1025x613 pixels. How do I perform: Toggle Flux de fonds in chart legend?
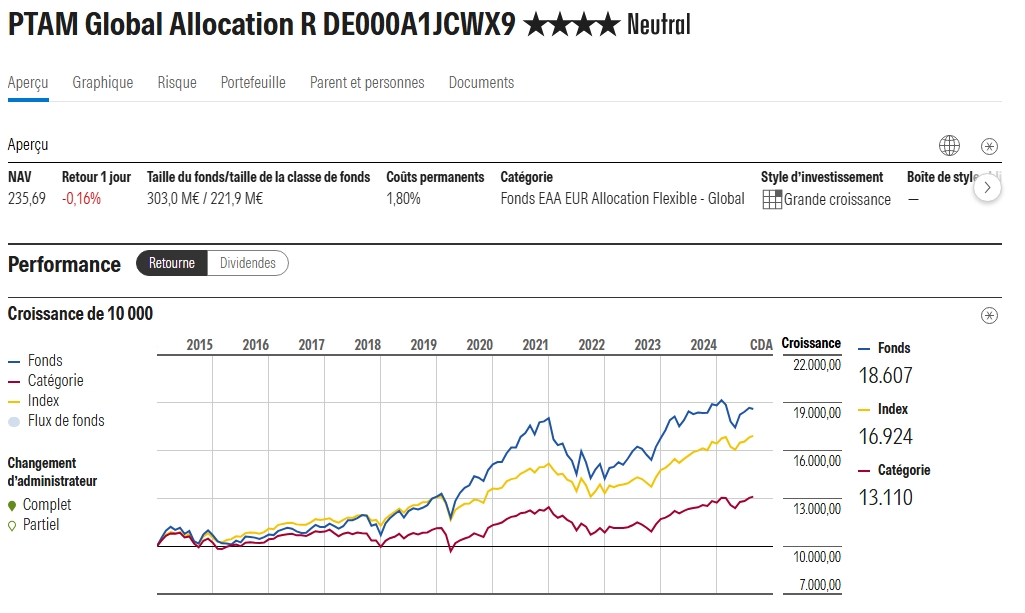tap(56, 421)
